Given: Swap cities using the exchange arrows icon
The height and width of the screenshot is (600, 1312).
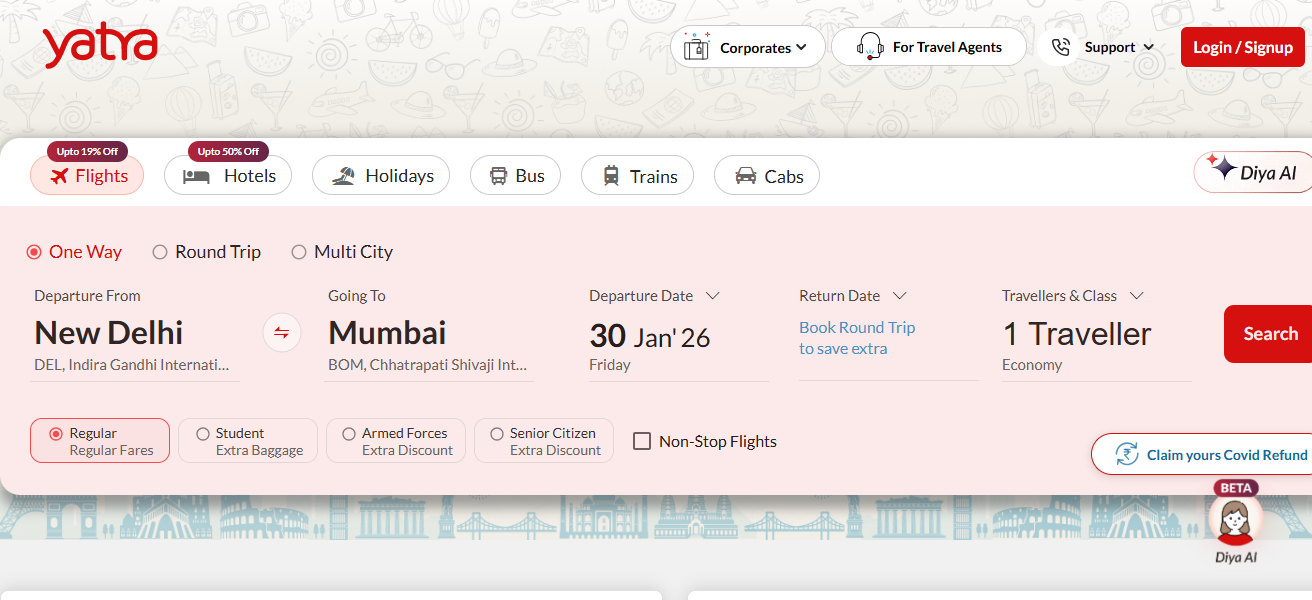Looking at the screenshot, I should click(x=281, y=333).
